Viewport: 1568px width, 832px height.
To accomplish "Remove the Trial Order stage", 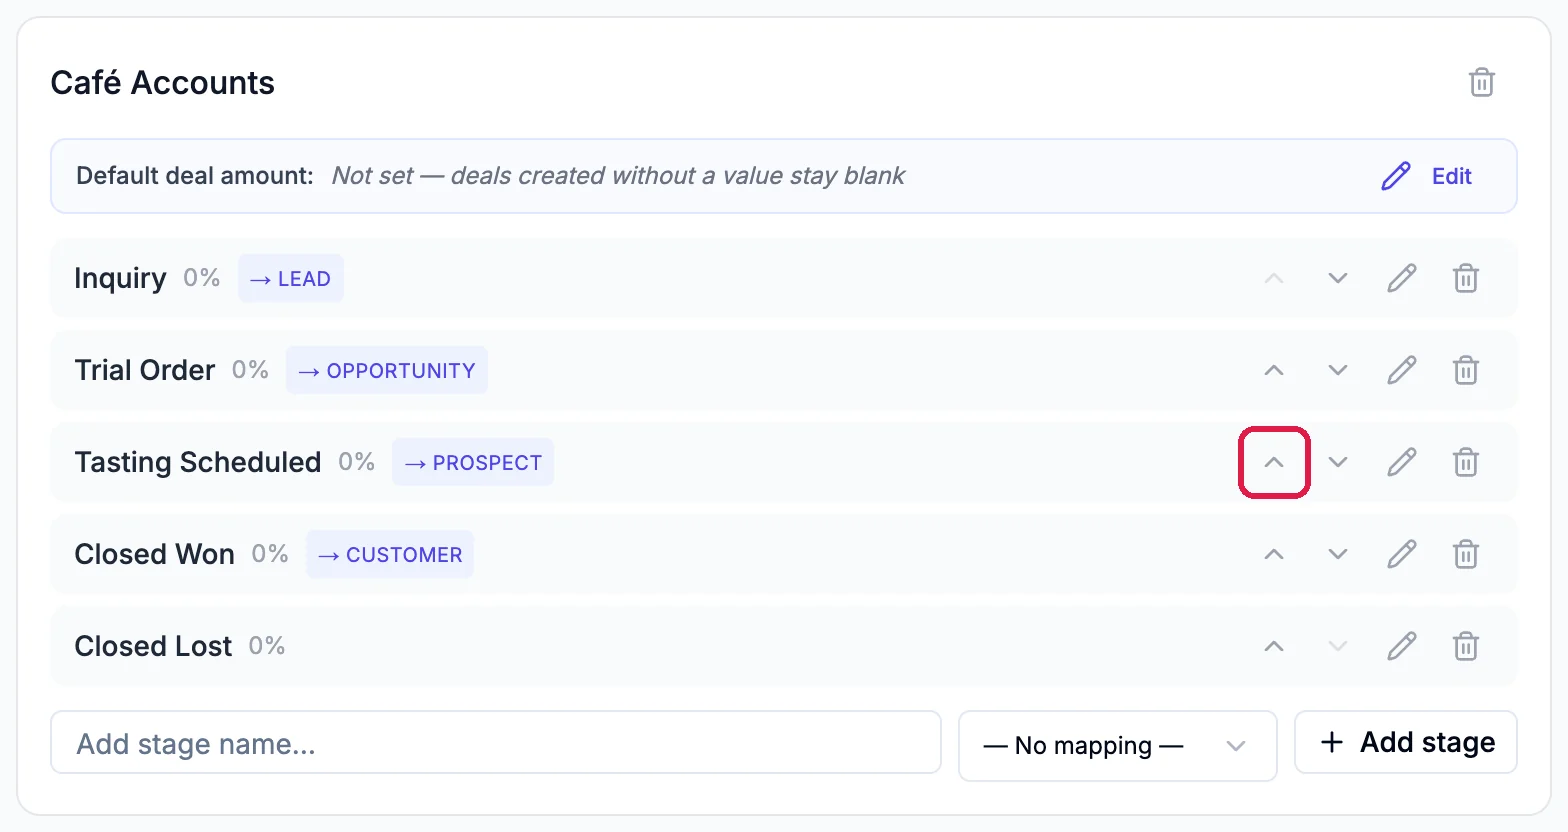I will tap(1466, 370).
